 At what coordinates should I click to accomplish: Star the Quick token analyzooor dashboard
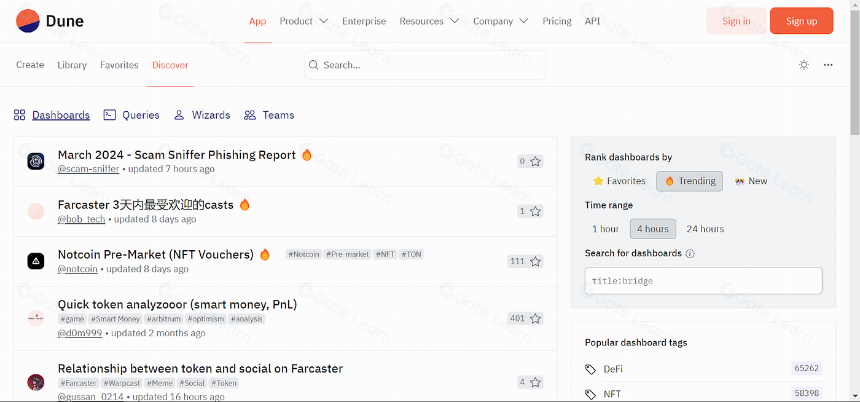(x=536, y=318)
